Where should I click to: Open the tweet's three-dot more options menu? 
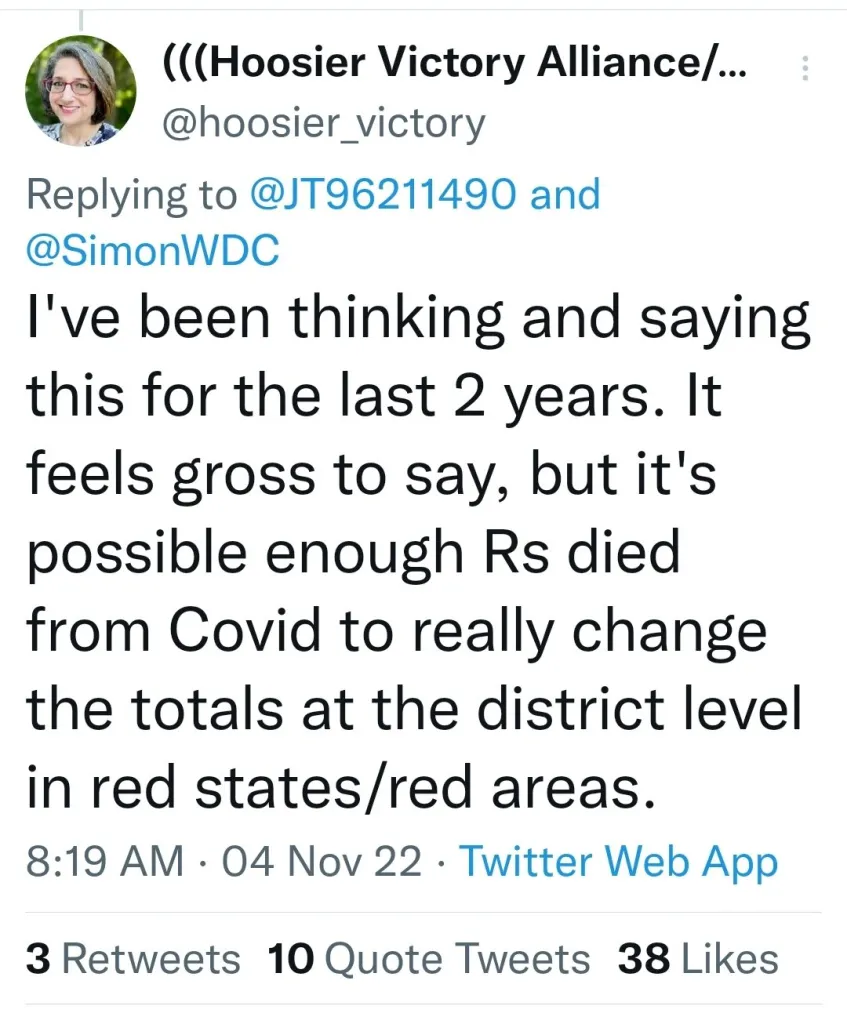(x=807, y=69)
